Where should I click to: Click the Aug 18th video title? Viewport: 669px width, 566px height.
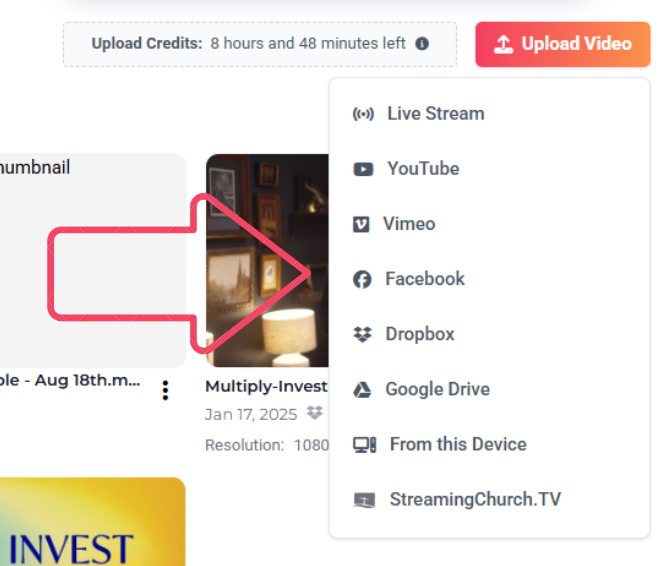click(x=70, y=380)
